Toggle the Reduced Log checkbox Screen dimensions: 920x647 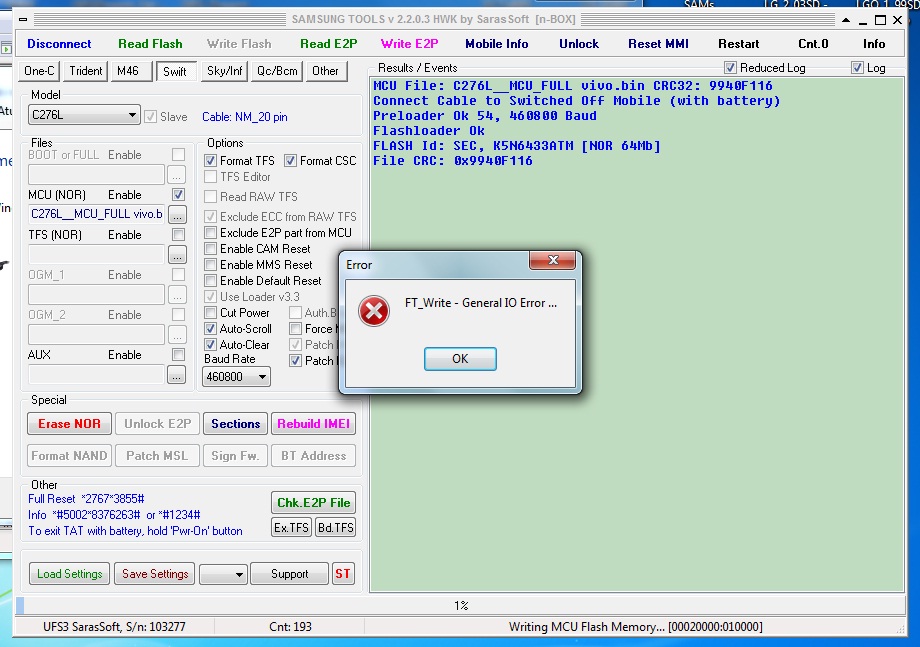pyautogui.click(x=730, y=67)
